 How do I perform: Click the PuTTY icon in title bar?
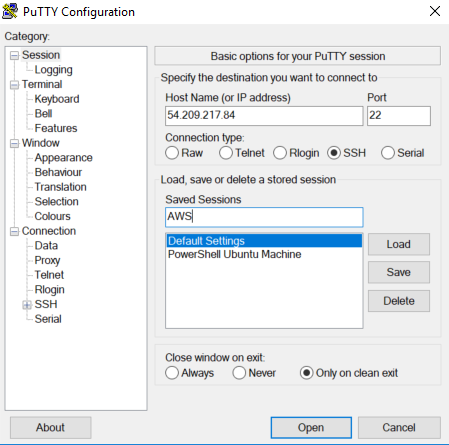[x=10, y=11]
